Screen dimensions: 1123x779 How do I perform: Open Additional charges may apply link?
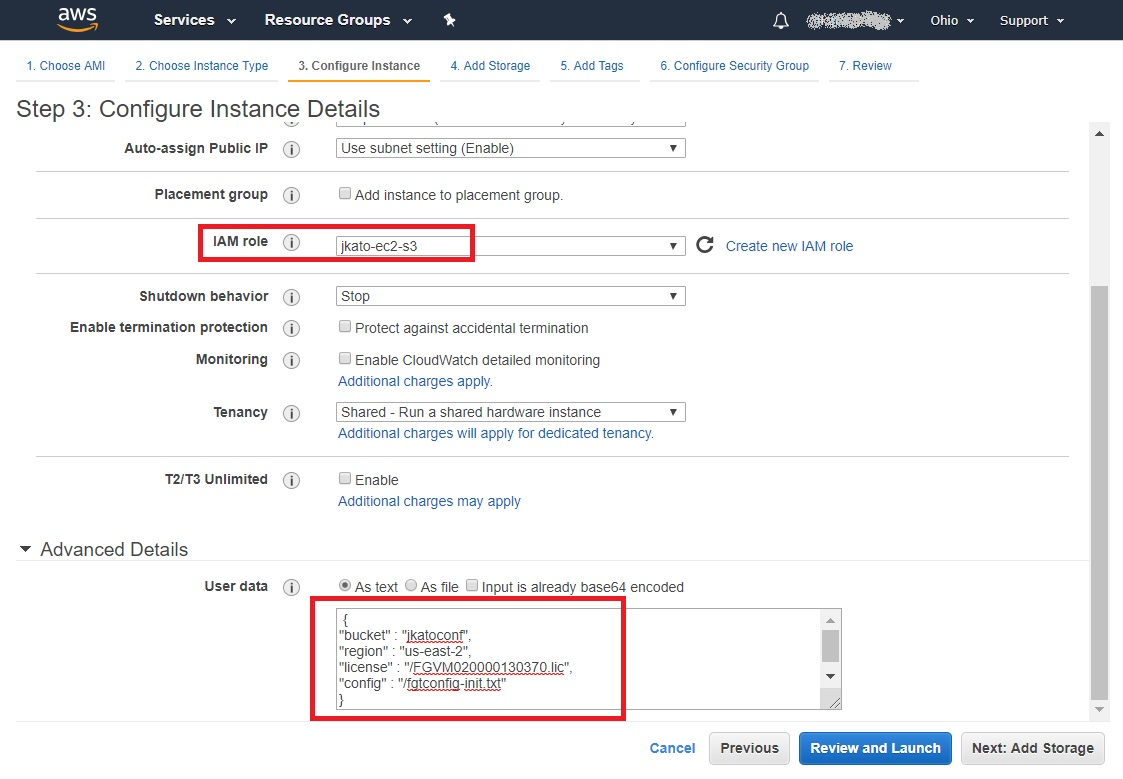pos(429,502)
